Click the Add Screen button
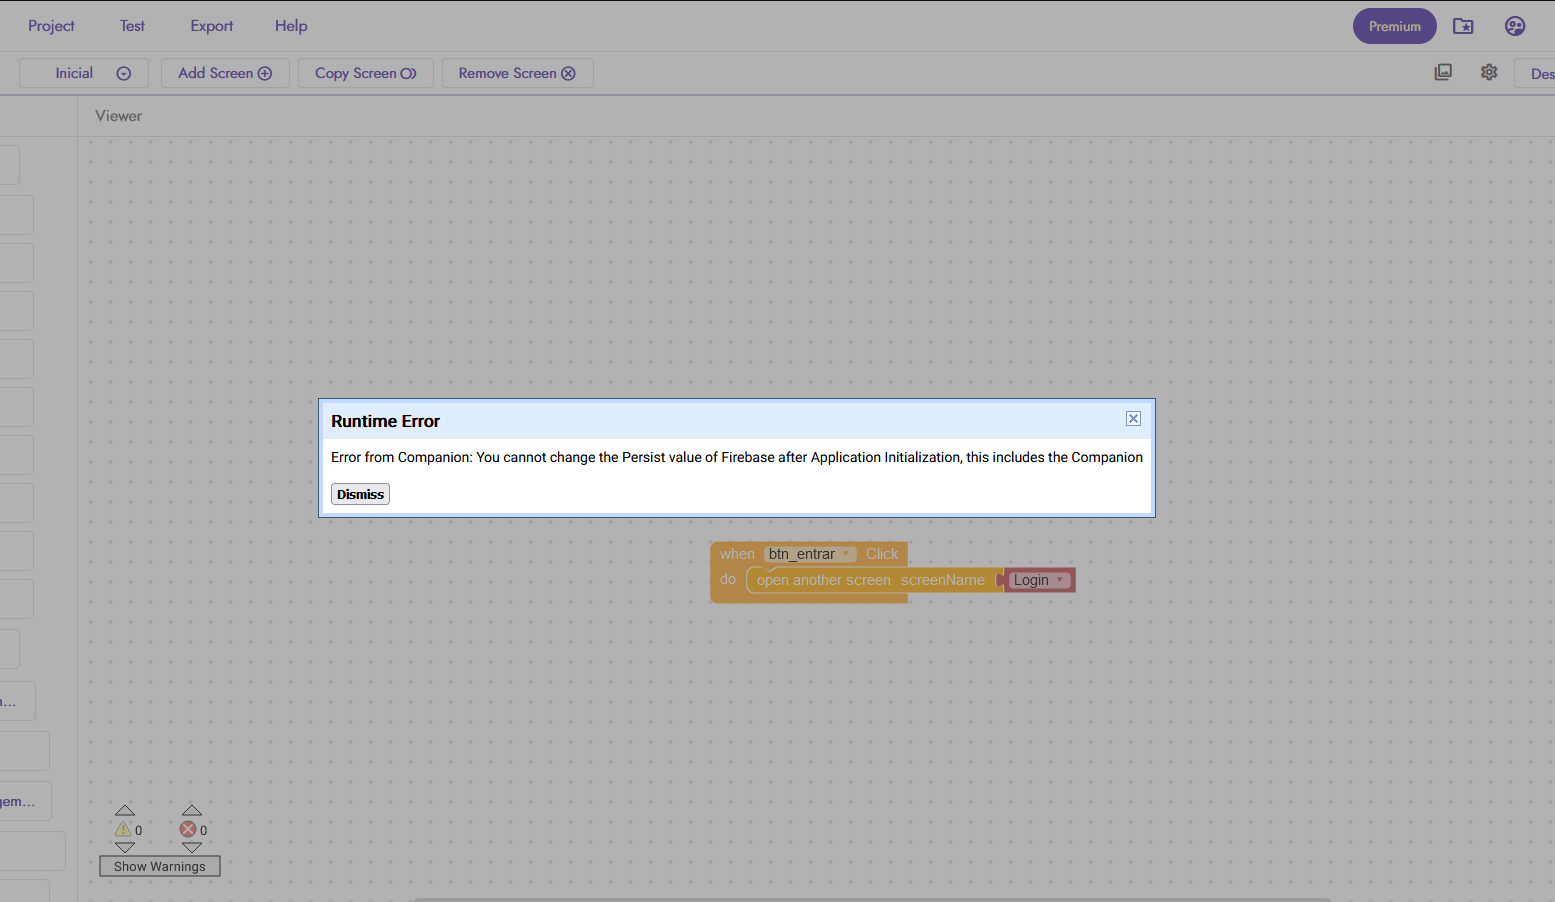This screenshot has width=1555, height=902. tap(225, 73)
